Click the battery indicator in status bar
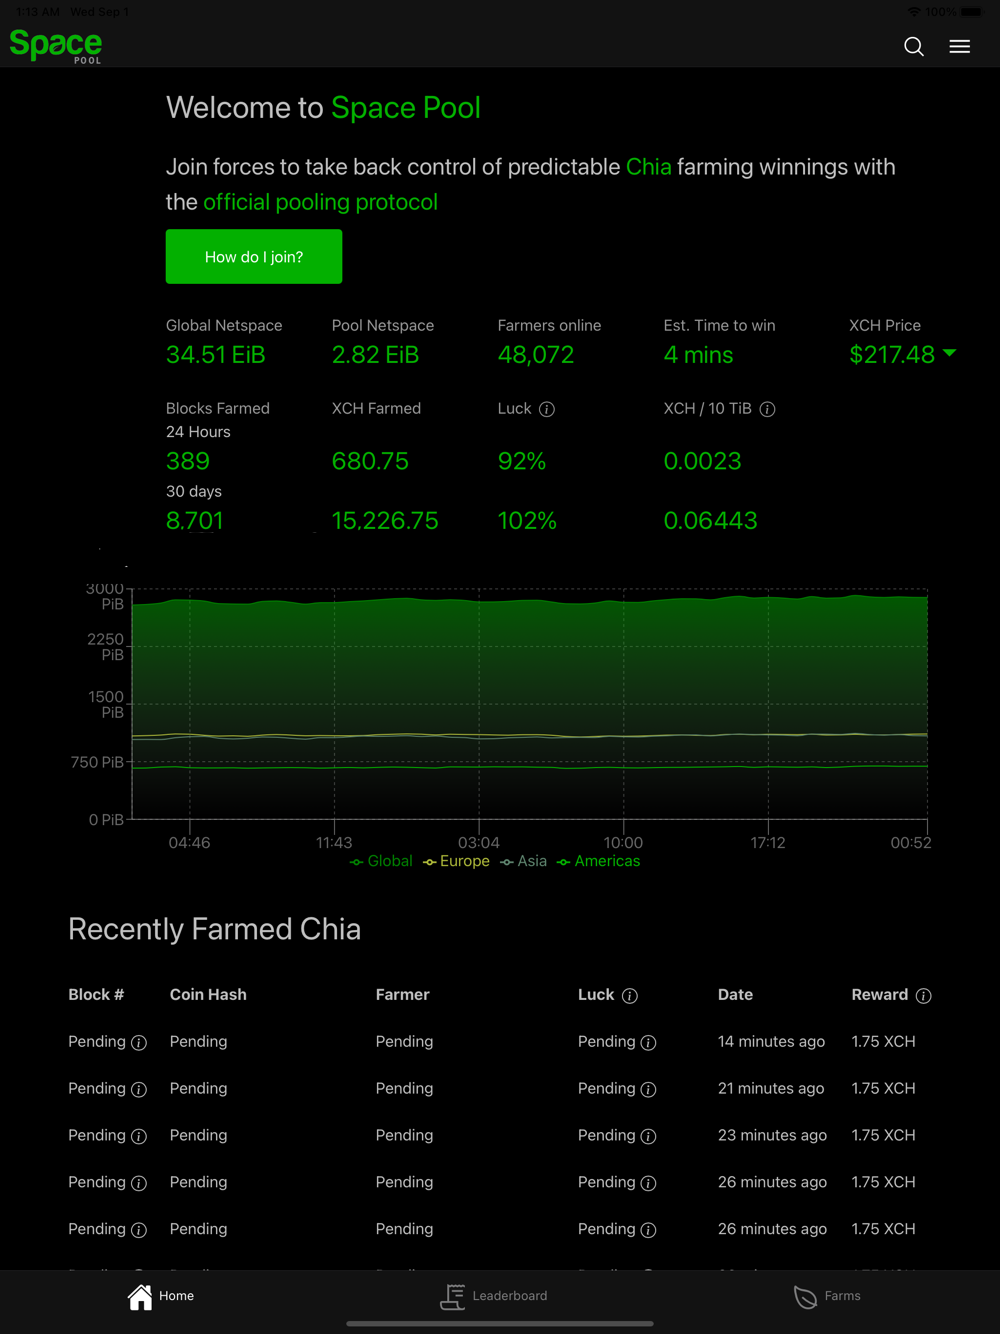Viewport: 1000px width, 1334px height. click(971, 12)
